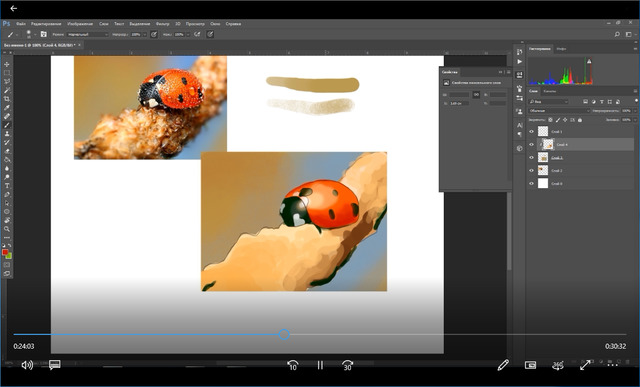Toggle pressure for size button
This screenshot has width=640, height=387.
pyautogui.click(x=210, y=34)
